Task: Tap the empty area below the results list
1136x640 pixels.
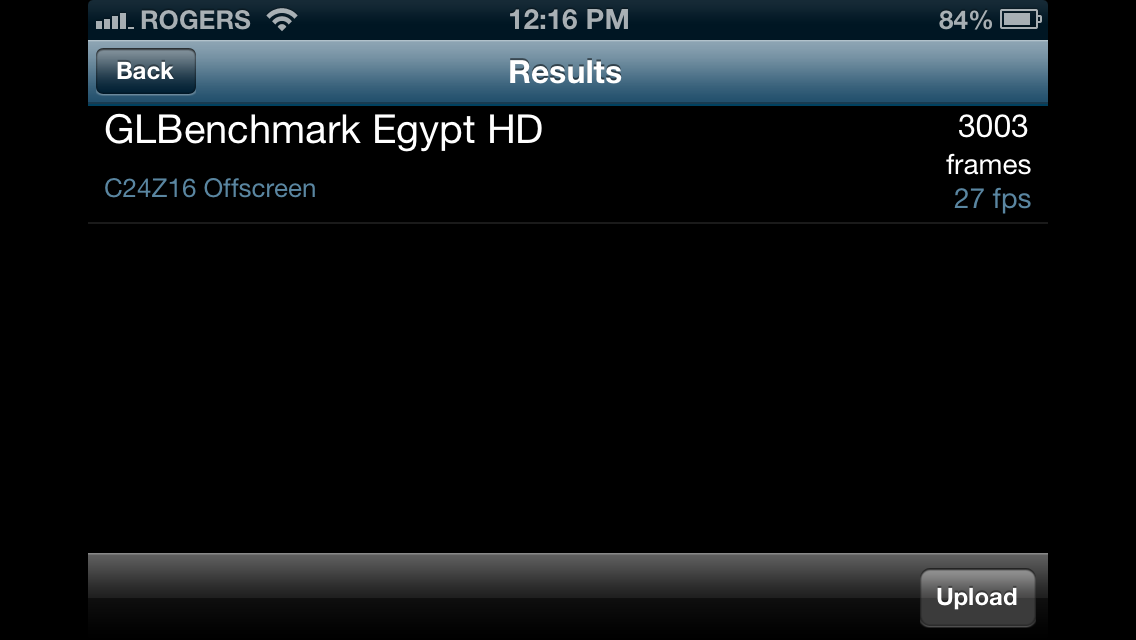Action: click(x=568, y=388)
